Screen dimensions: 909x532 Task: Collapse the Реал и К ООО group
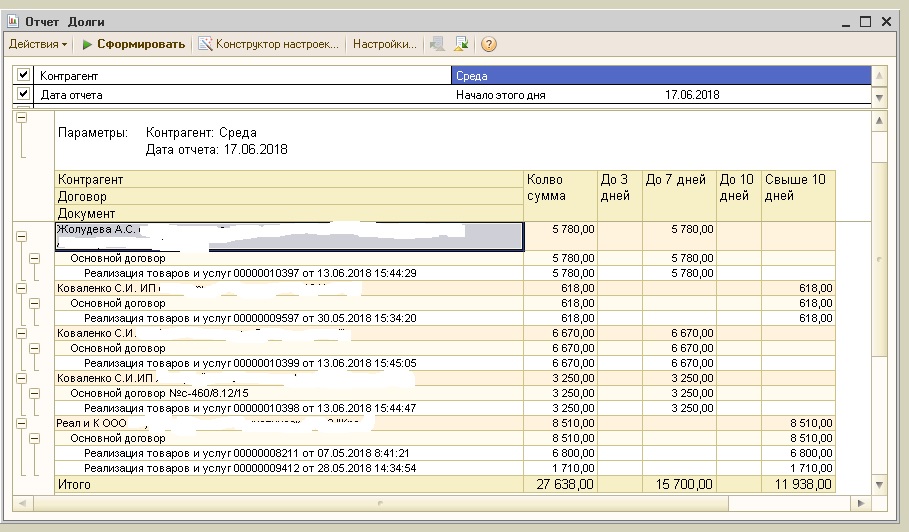[20, 424]
